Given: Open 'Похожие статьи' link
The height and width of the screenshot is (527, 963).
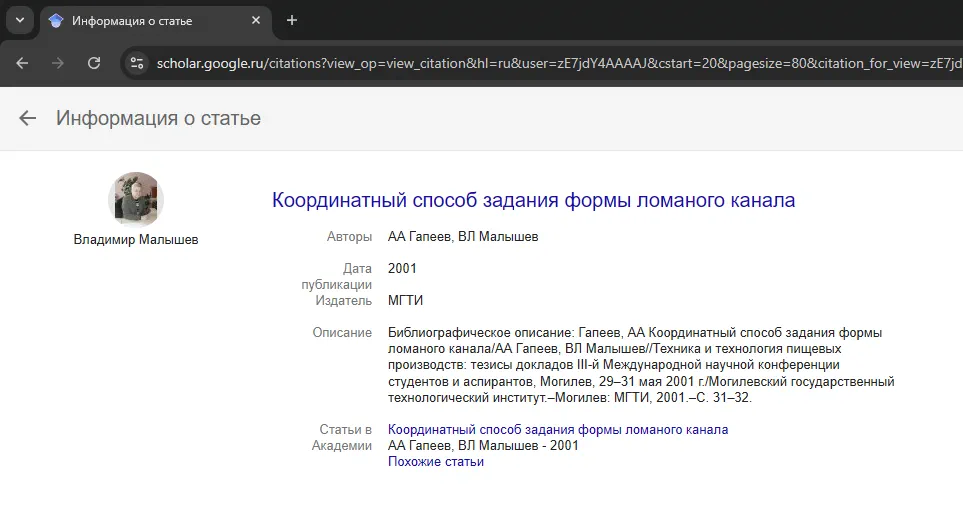Looking at the screenshot, I should coord(435,461).
